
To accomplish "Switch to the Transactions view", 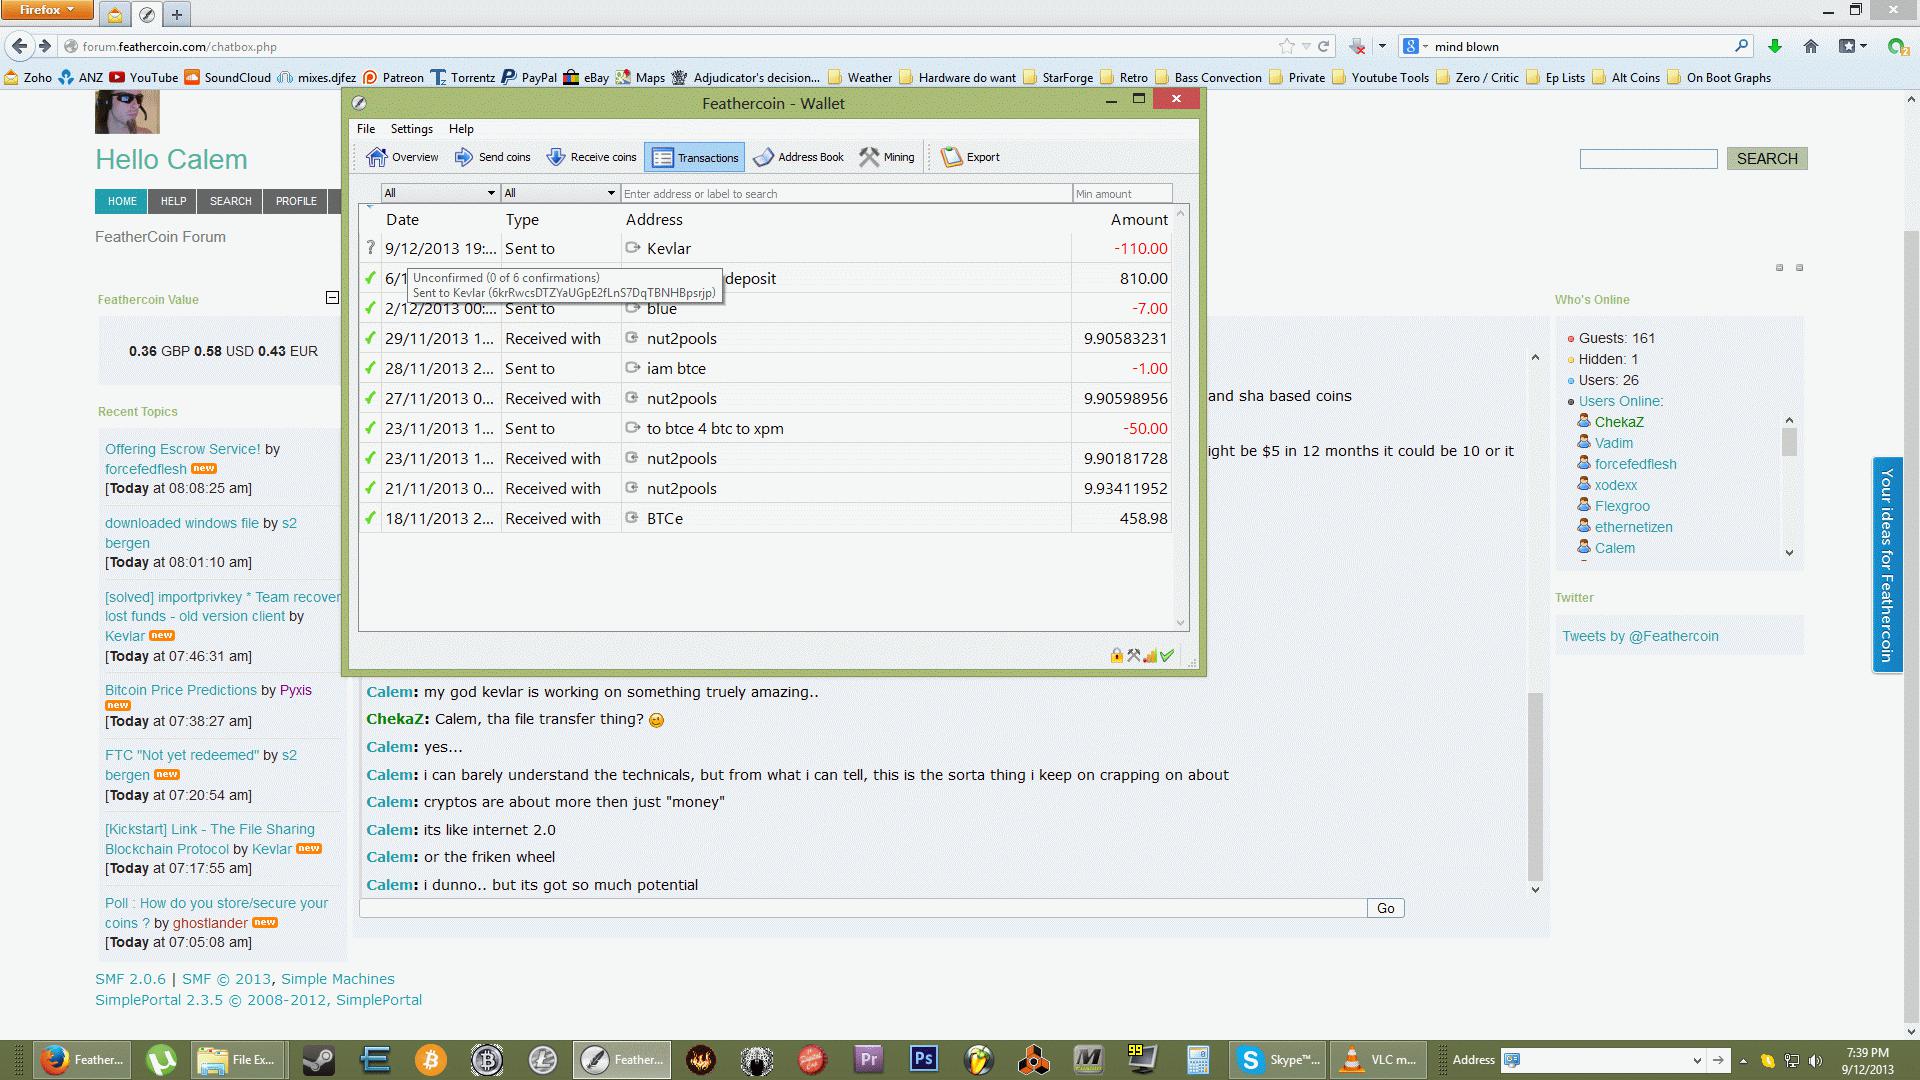I will pos(695,157).
